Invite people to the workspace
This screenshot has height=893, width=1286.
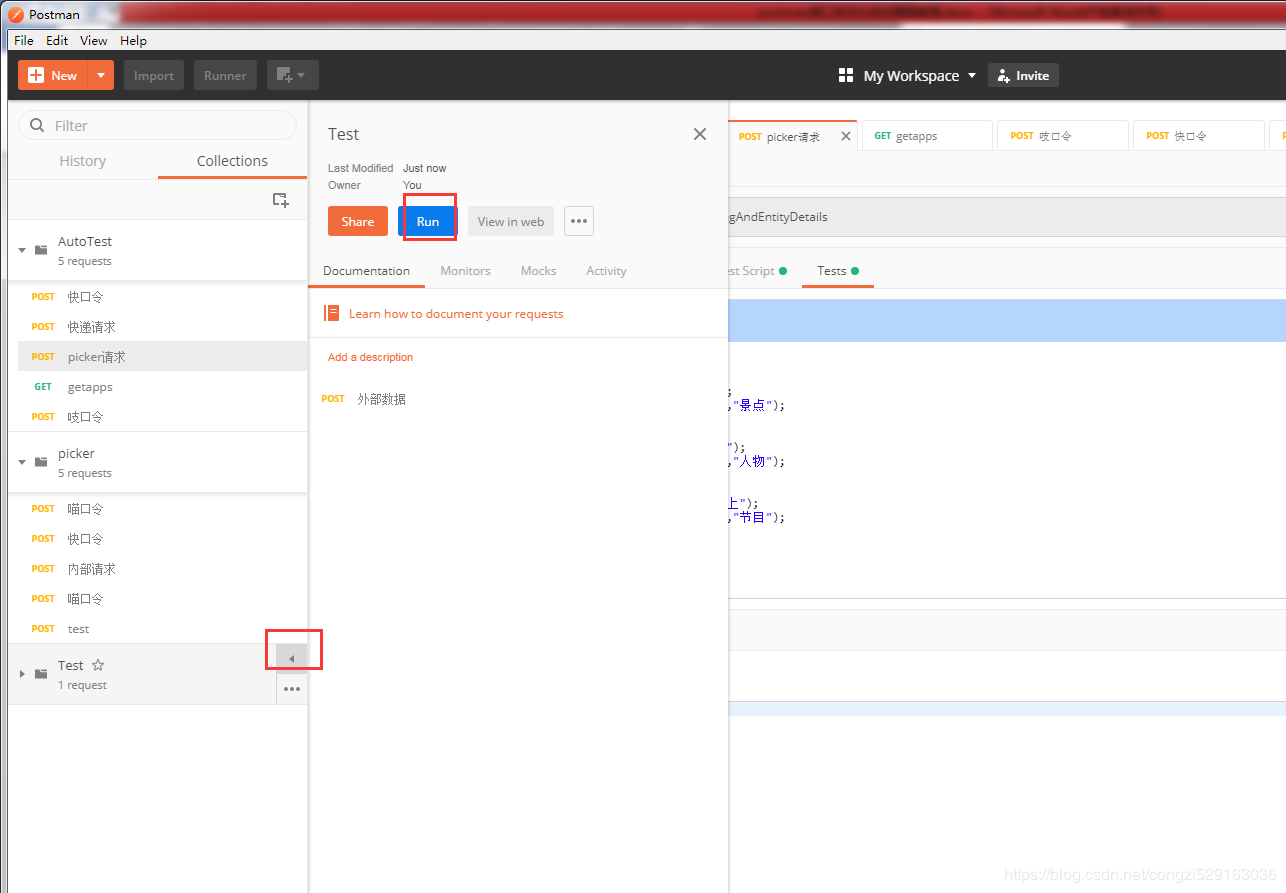coord(1023,75)
